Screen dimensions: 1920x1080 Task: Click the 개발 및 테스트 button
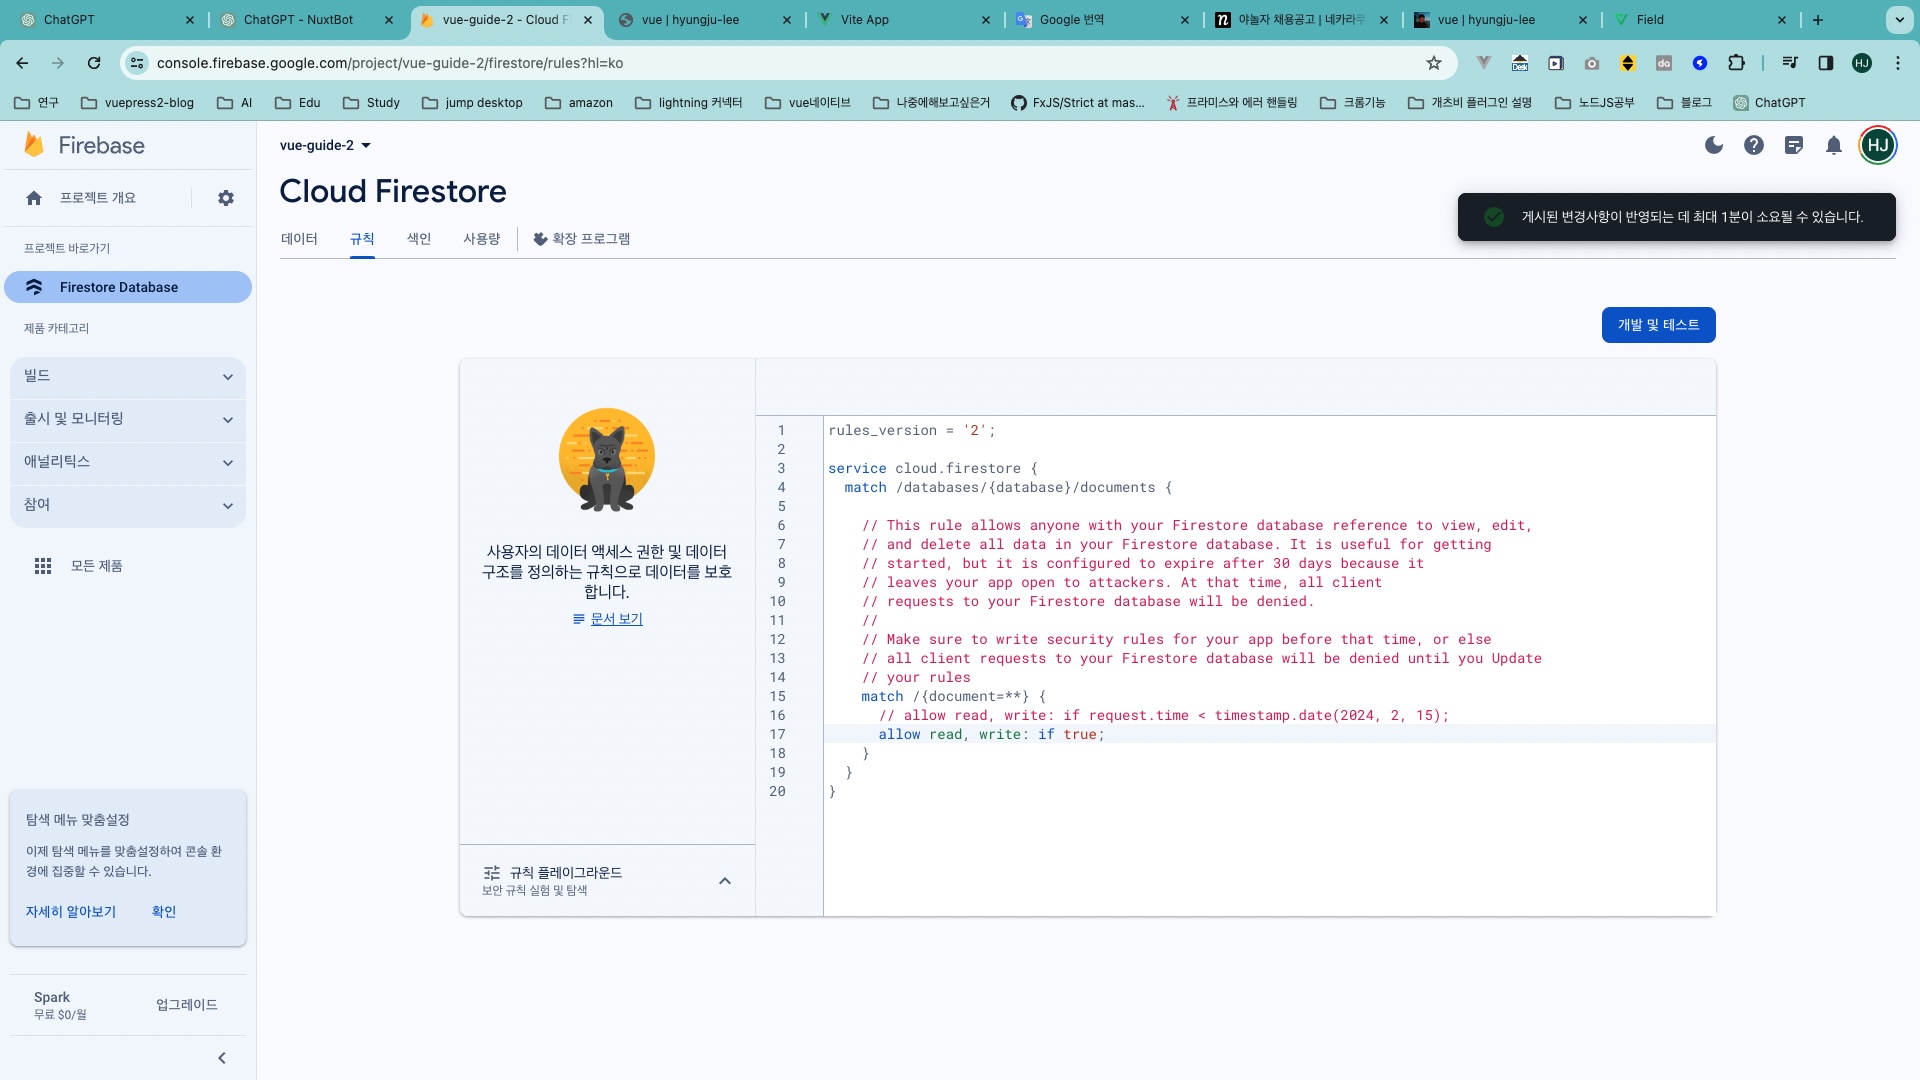pos(1658,325)
